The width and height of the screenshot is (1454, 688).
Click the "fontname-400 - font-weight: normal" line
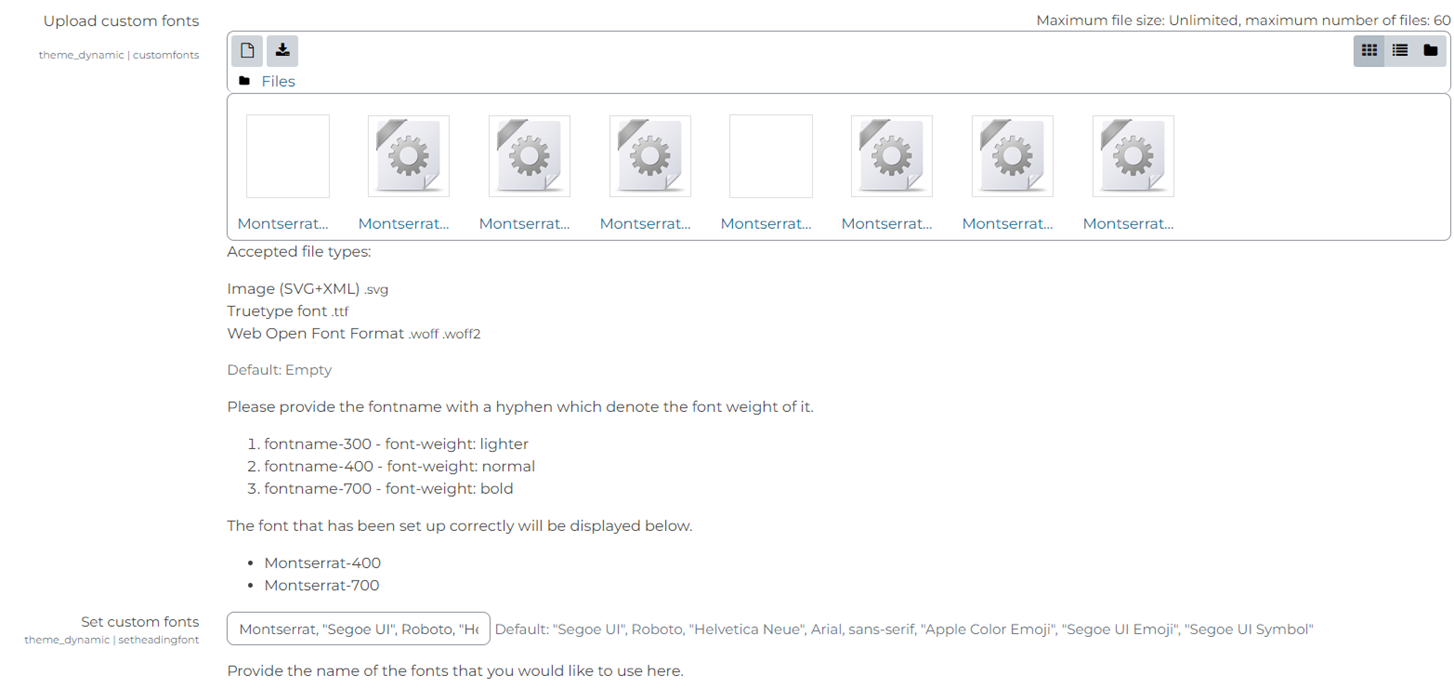click(x=399, y=466)
